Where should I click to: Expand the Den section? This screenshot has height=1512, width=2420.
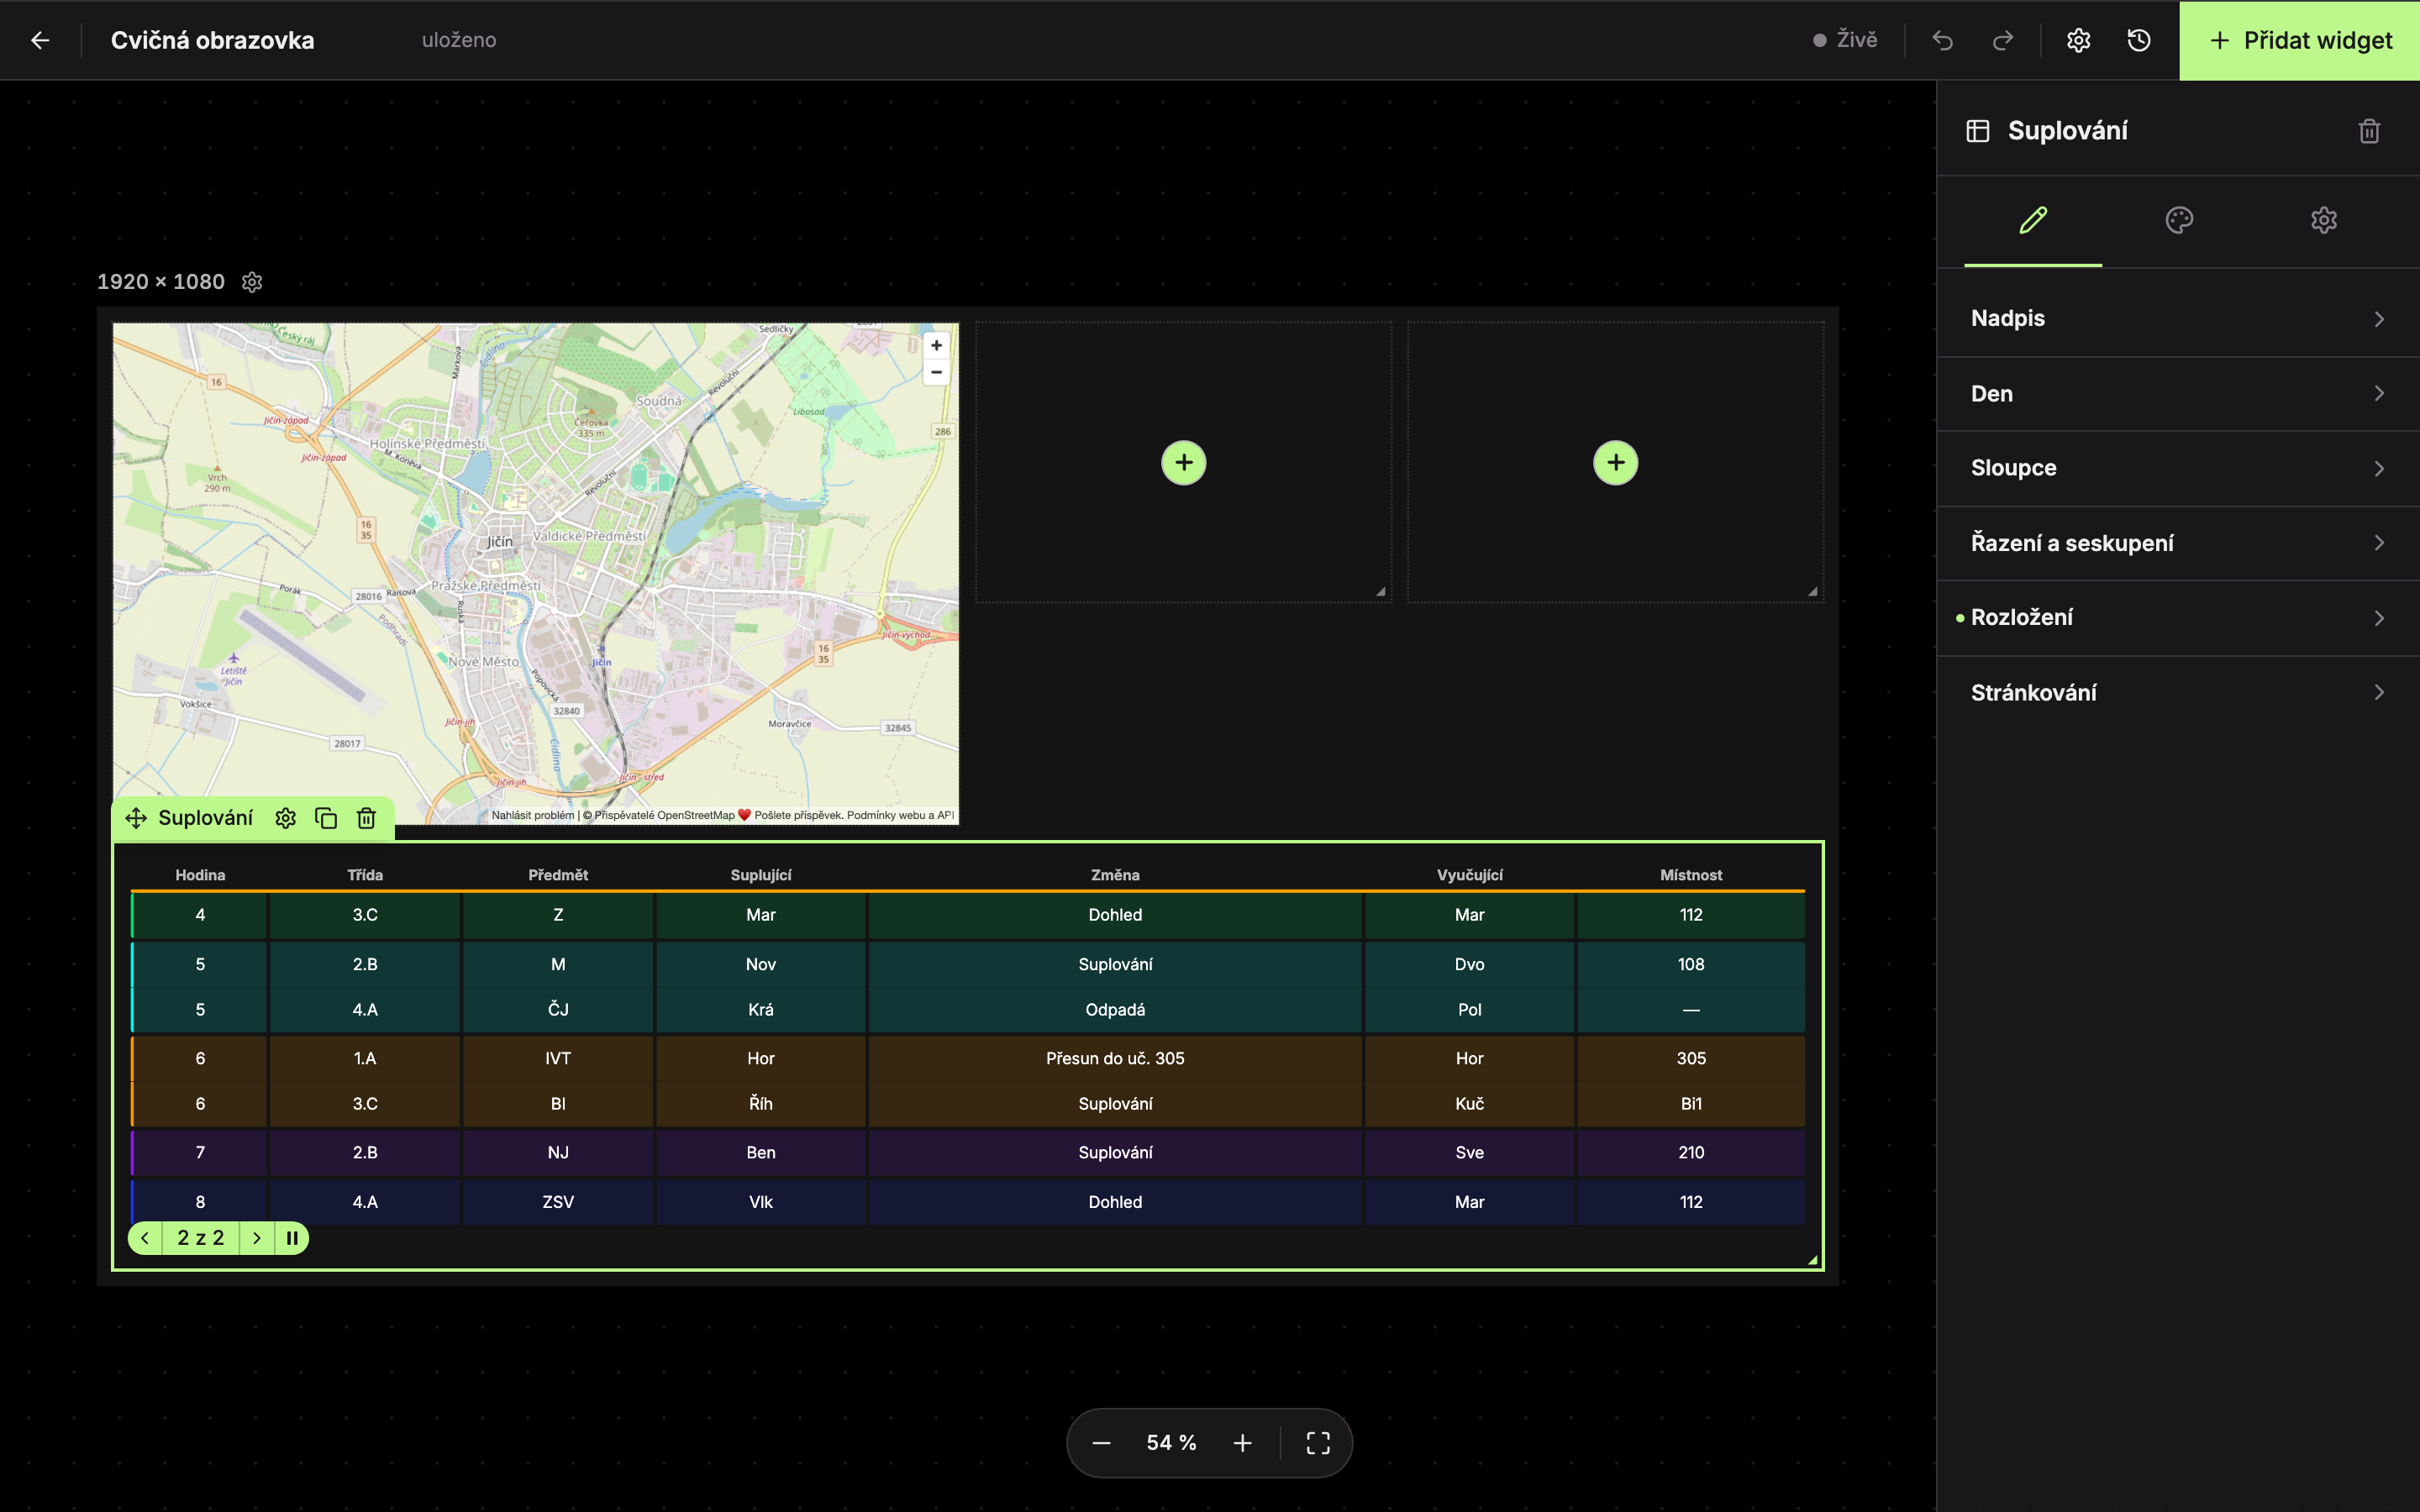coord(2178,394)
